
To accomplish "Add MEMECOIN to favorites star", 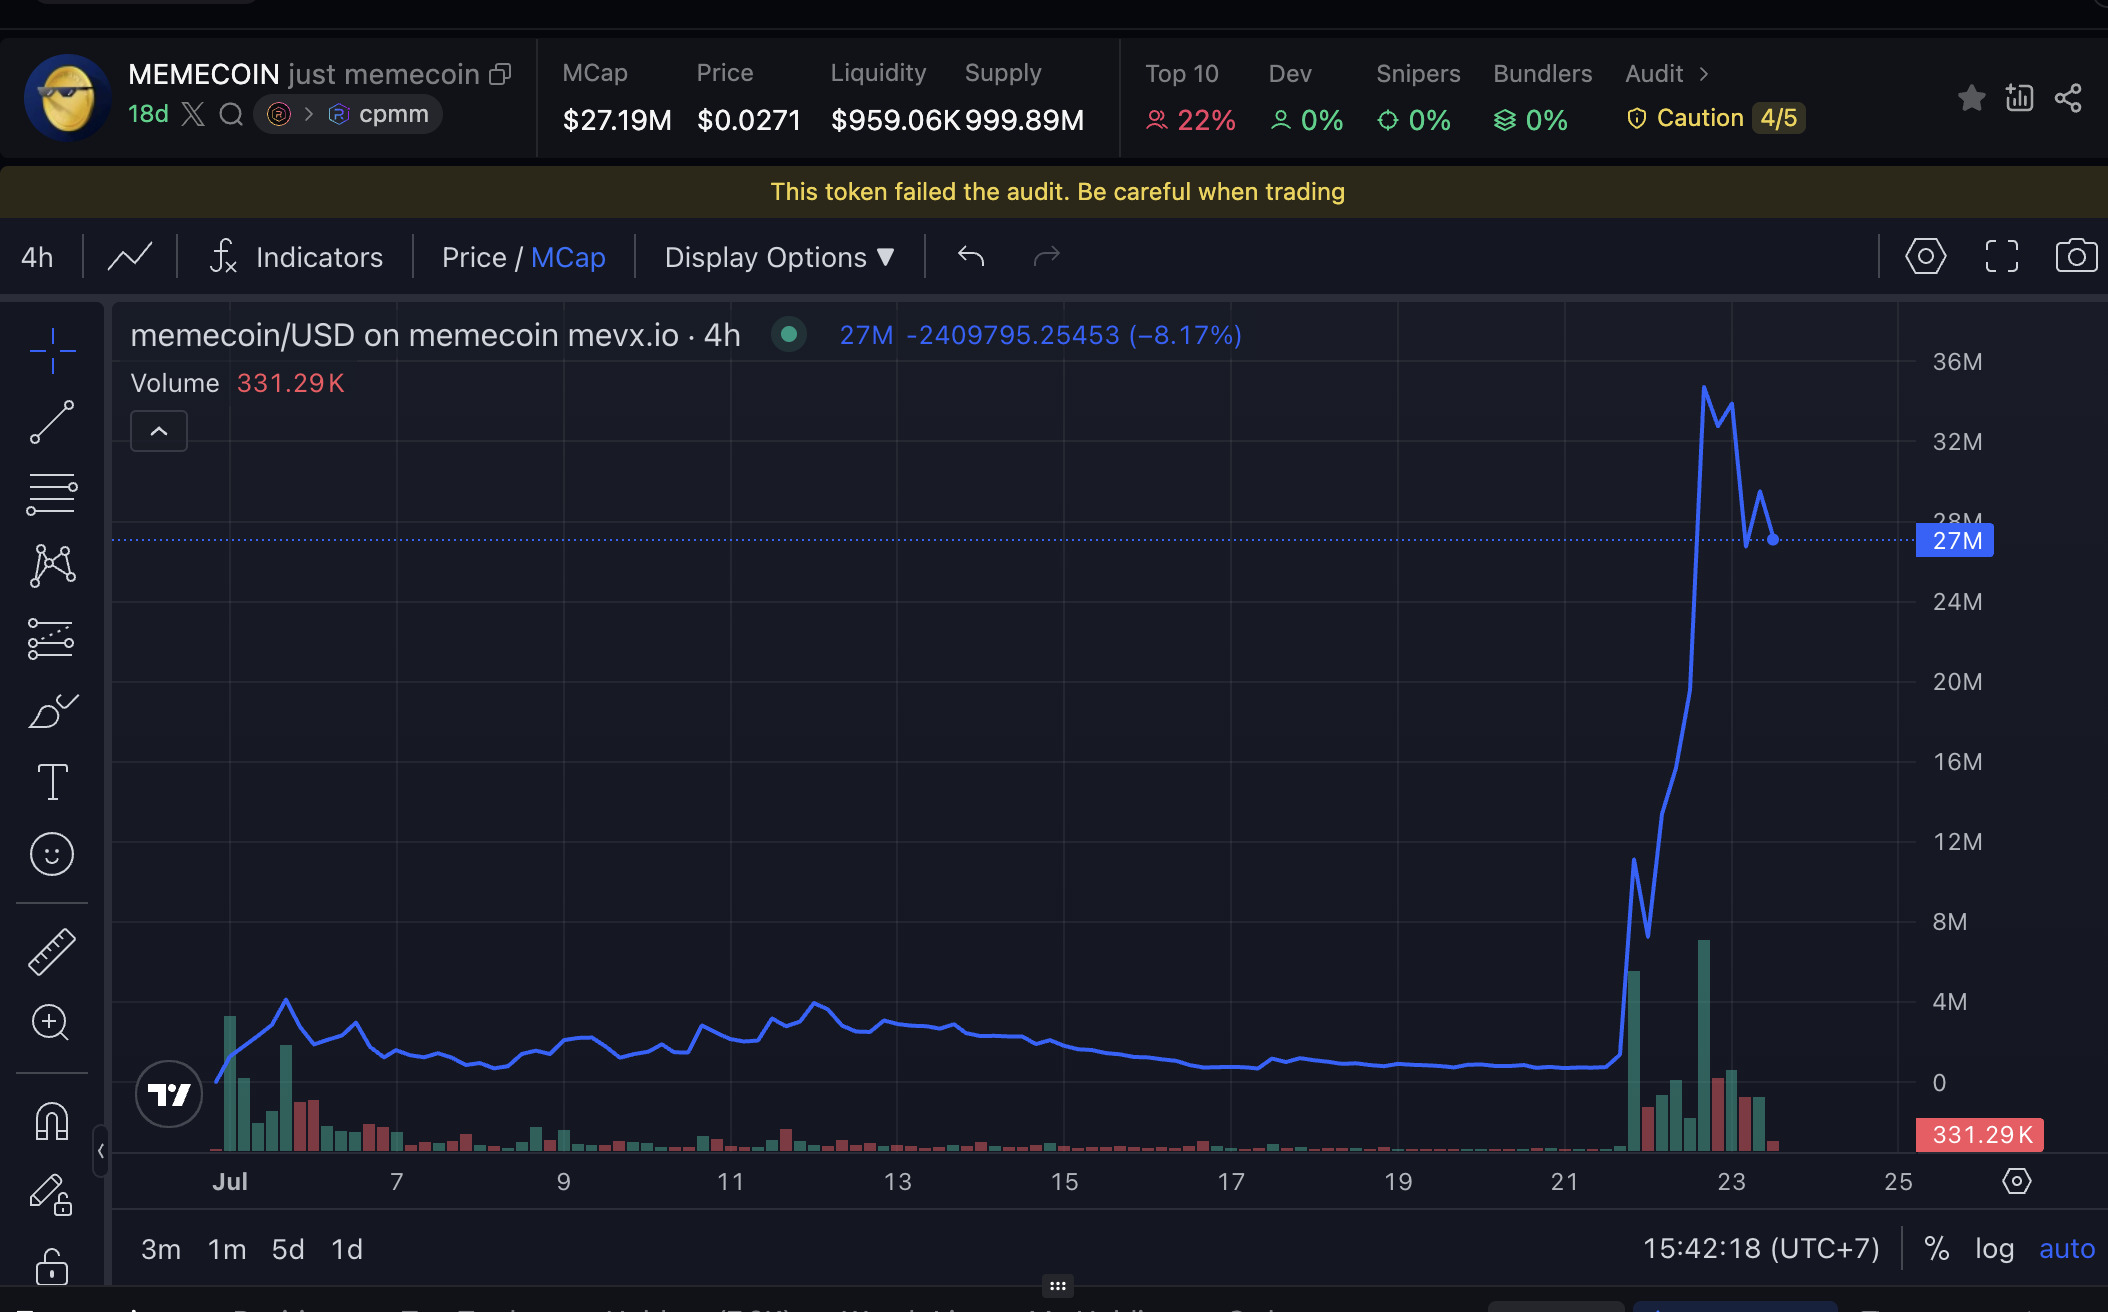I will click(x=1971, y=98).
